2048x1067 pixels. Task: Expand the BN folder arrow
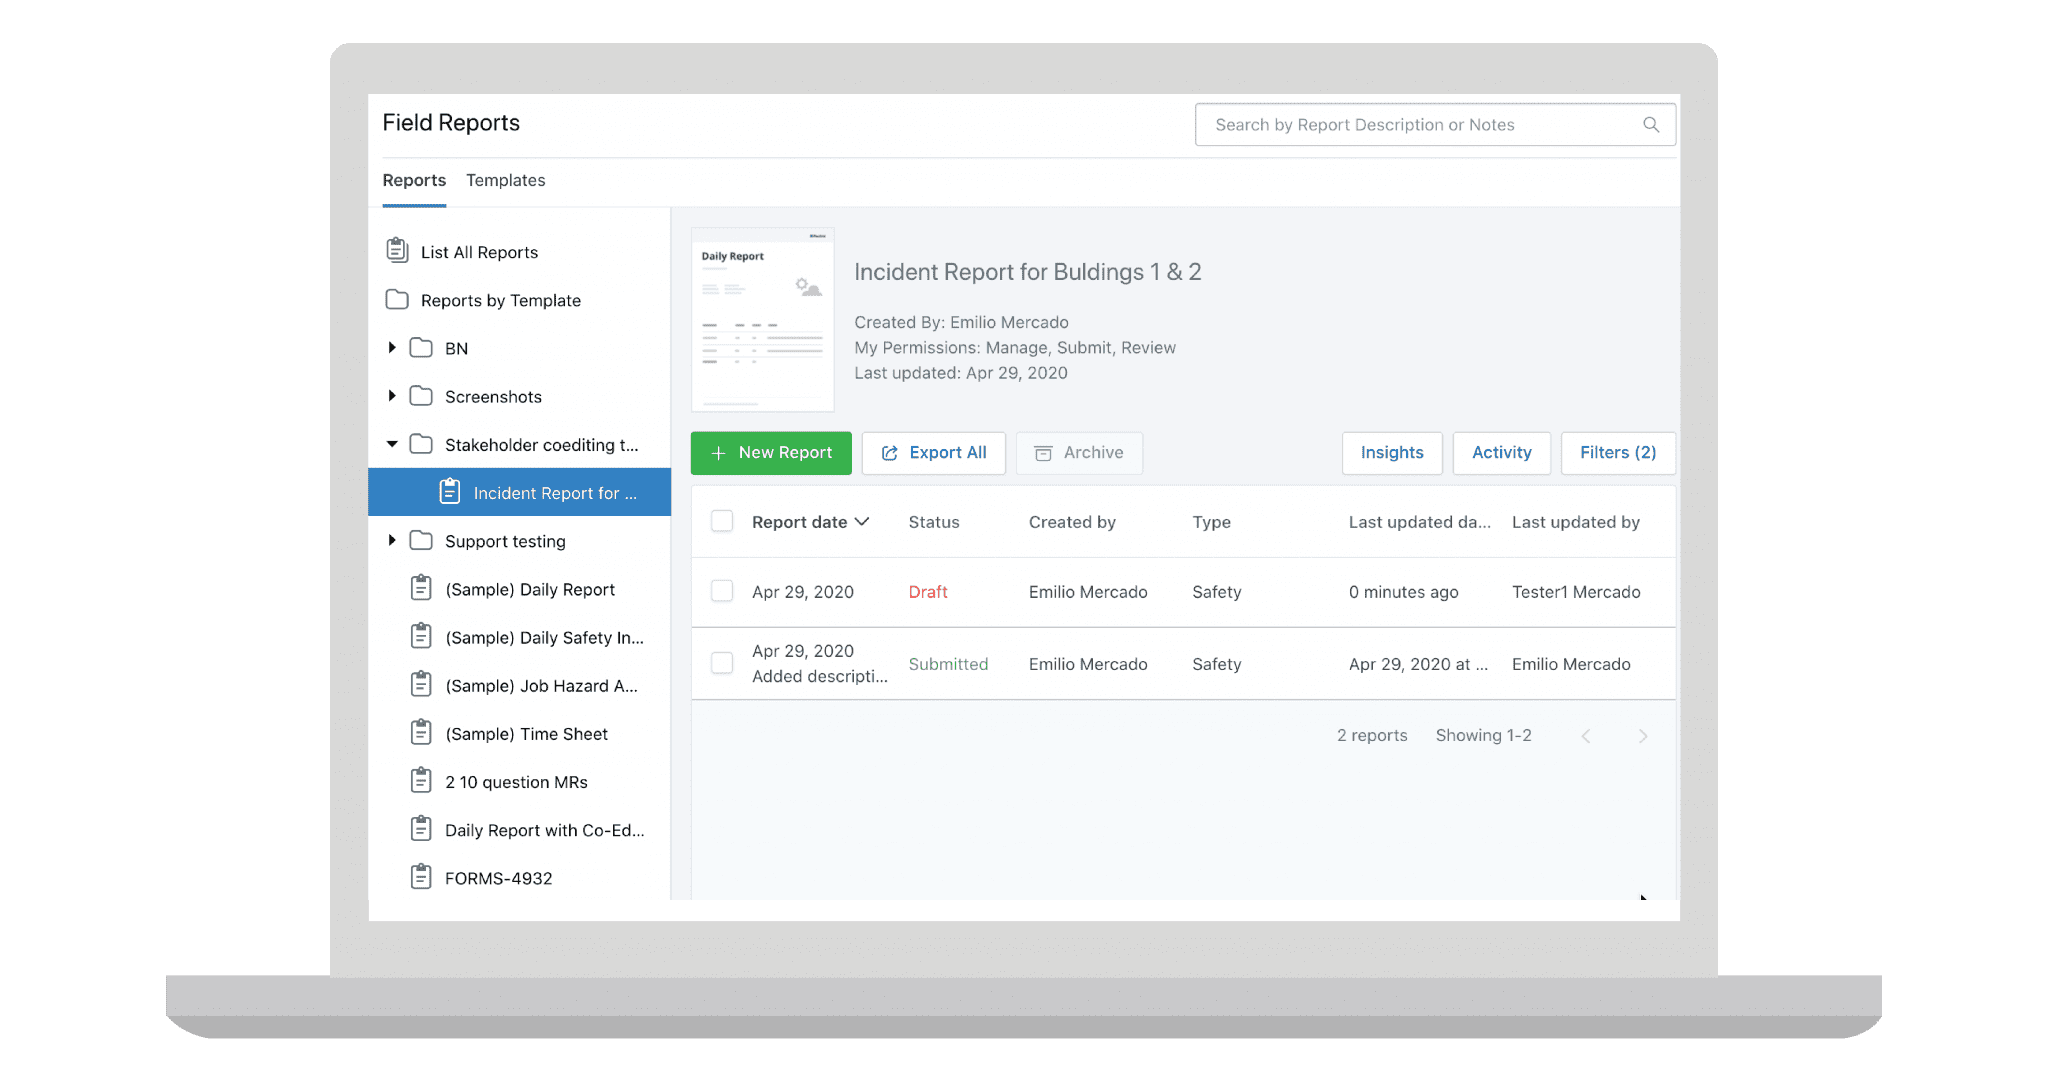pos(392,347)
